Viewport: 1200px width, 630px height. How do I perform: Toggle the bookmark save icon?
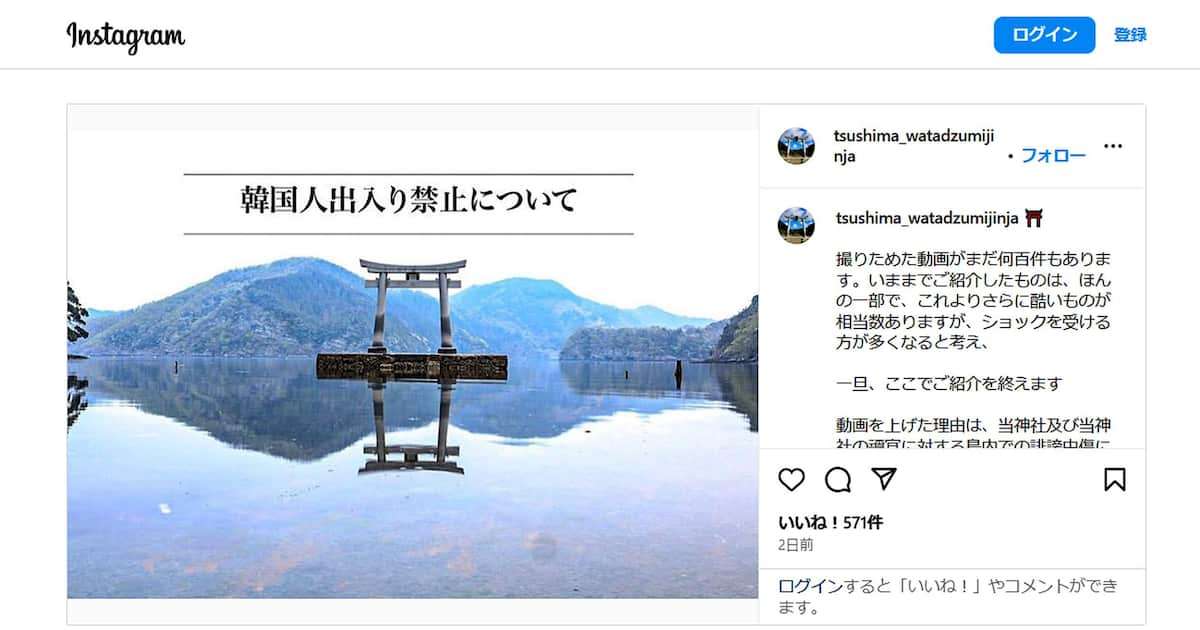click(x=1114, y=480)
